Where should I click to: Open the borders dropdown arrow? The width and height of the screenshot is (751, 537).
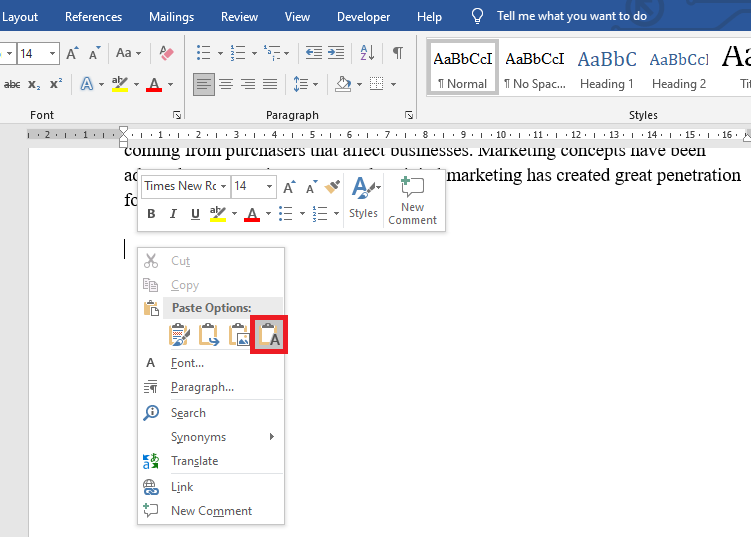coord(393,85)
